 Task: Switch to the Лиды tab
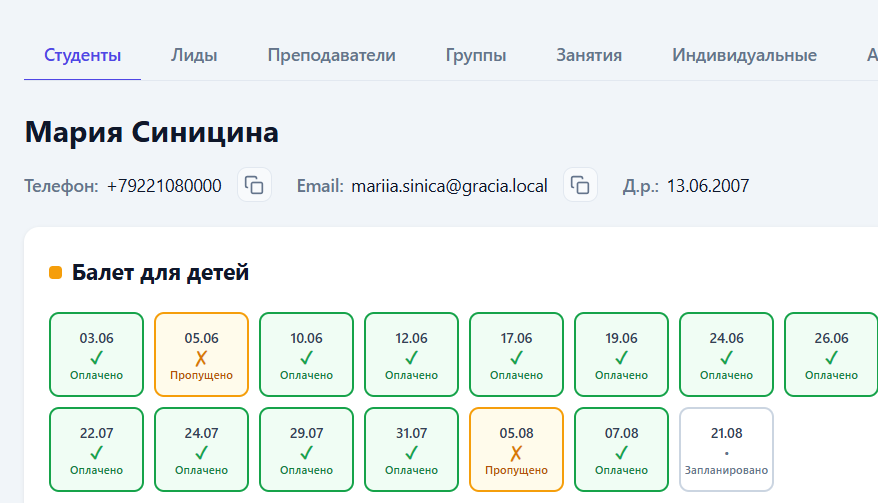click(x=194, y=55)
